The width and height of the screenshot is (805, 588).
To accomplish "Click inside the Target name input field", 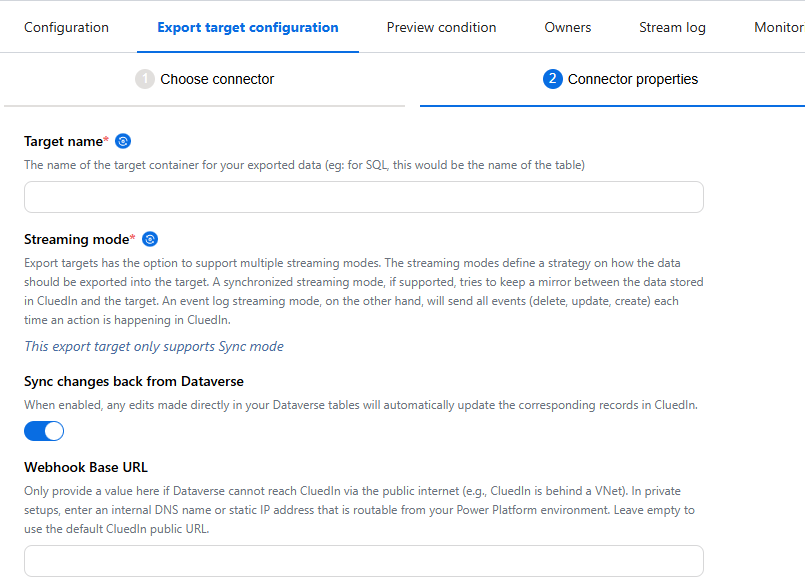I will (363, 197).
